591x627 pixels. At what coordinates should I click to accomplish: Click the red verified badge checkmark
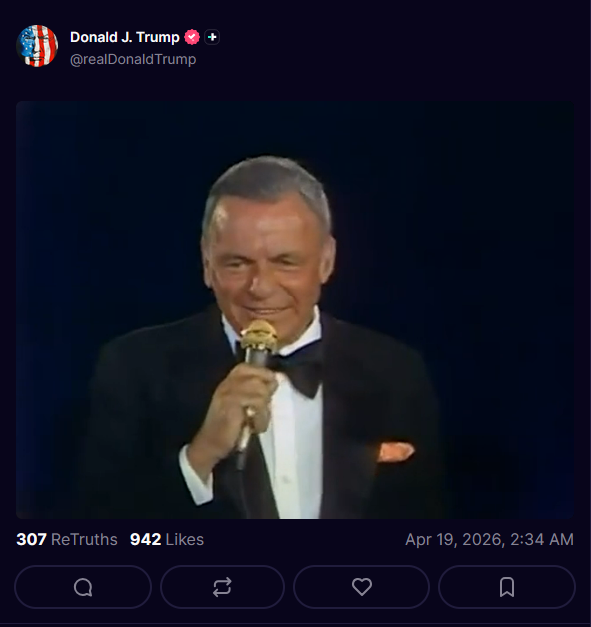point(192,37)
